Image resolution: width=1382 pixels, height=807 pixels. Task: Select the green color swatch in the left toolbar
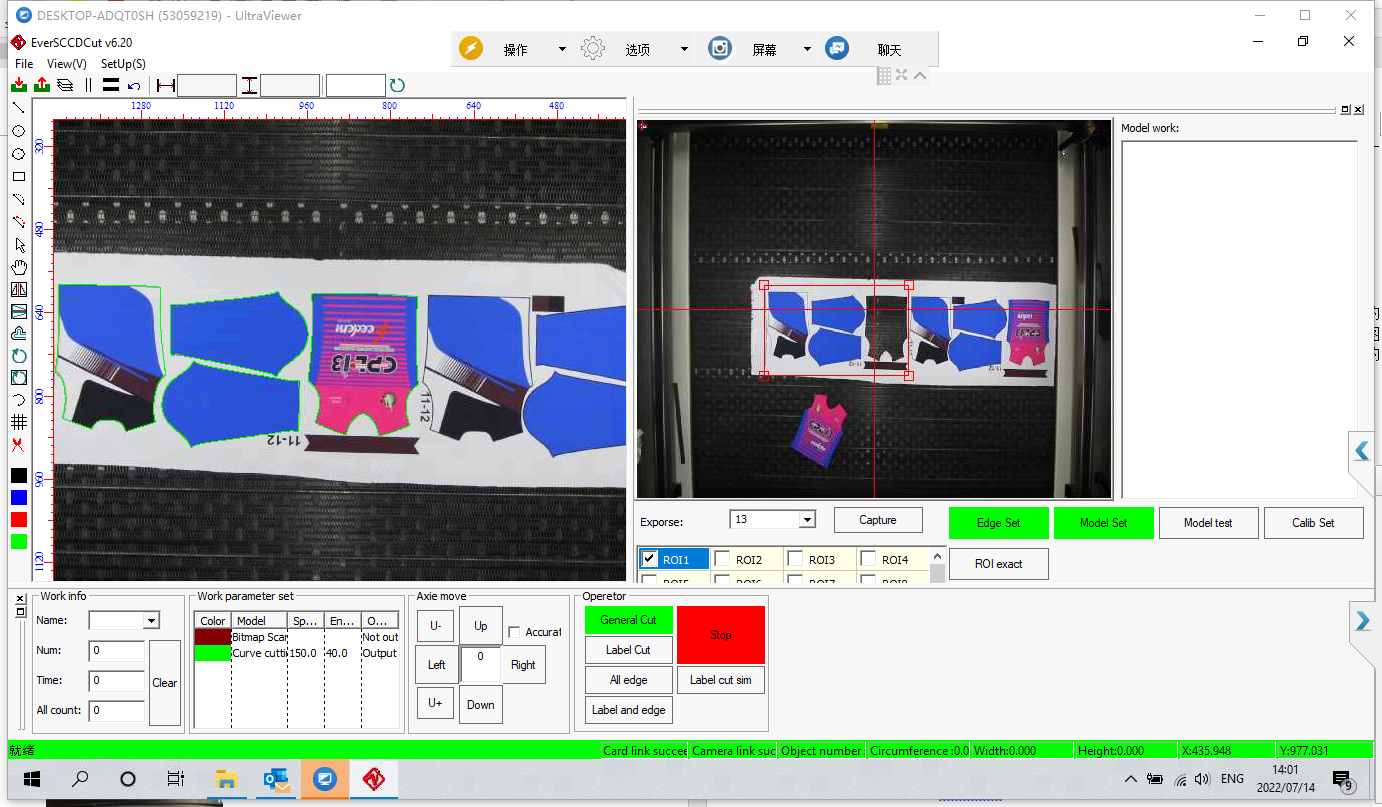[x=19, y=541]
